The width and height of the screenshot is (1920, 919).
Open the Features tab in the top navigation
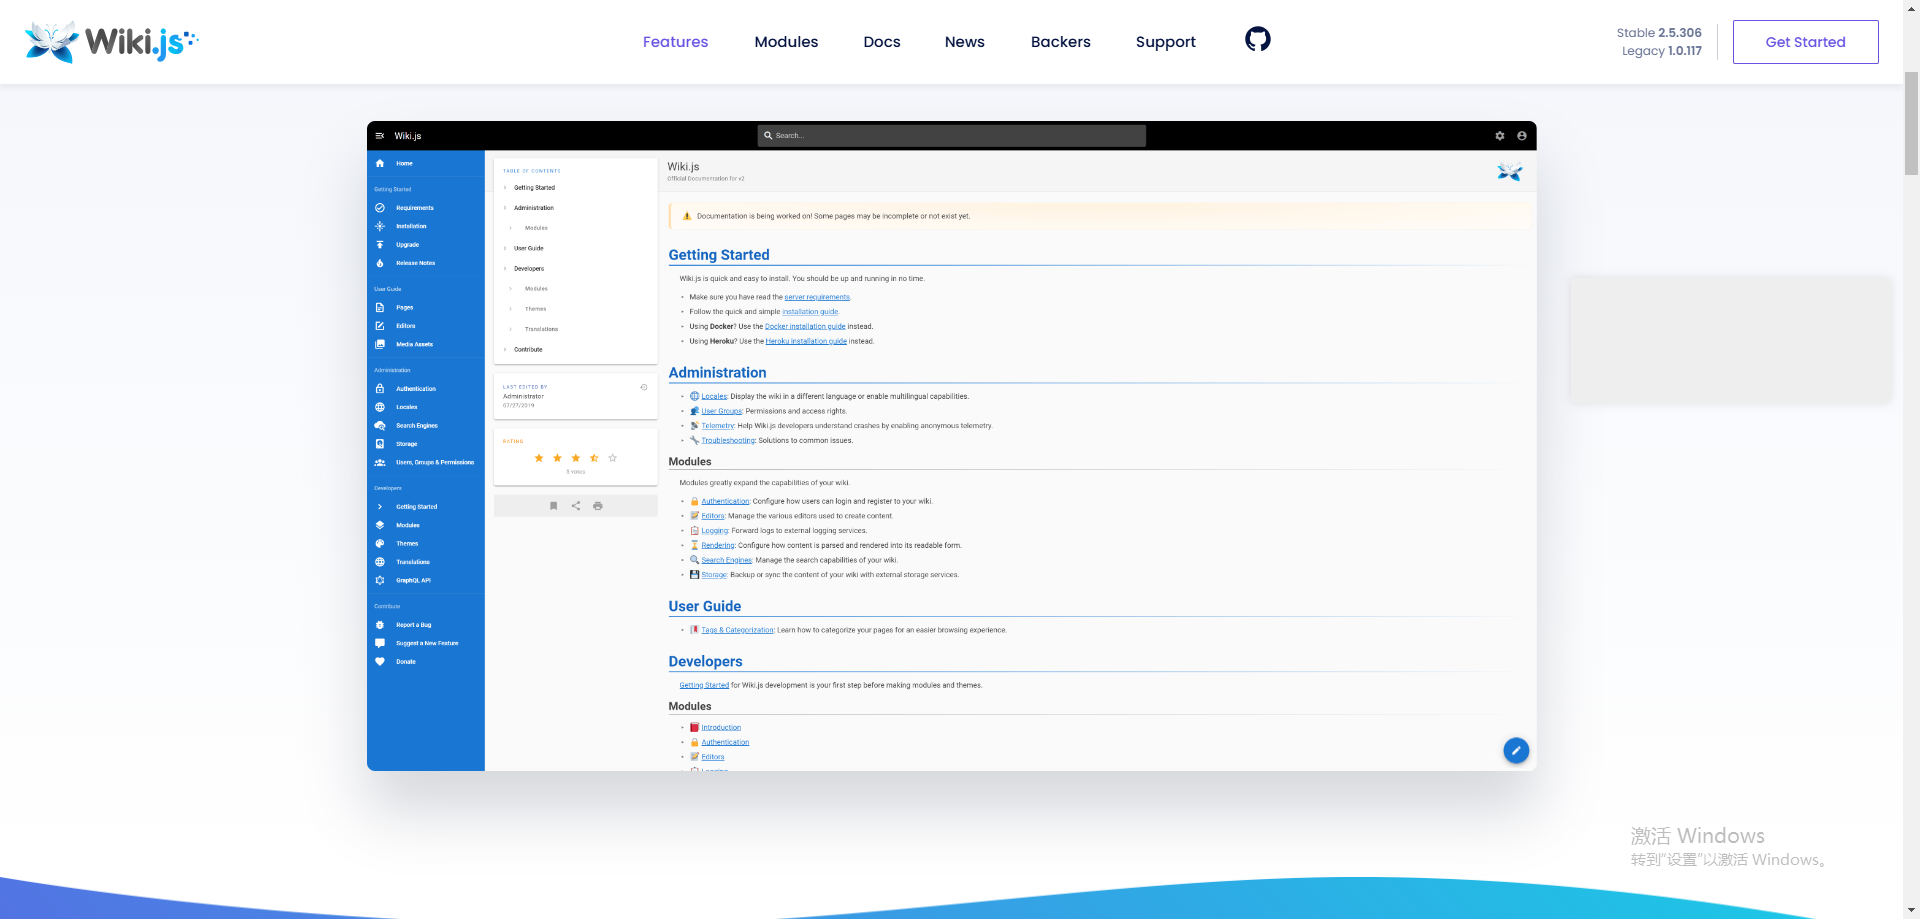pos(675,42)
